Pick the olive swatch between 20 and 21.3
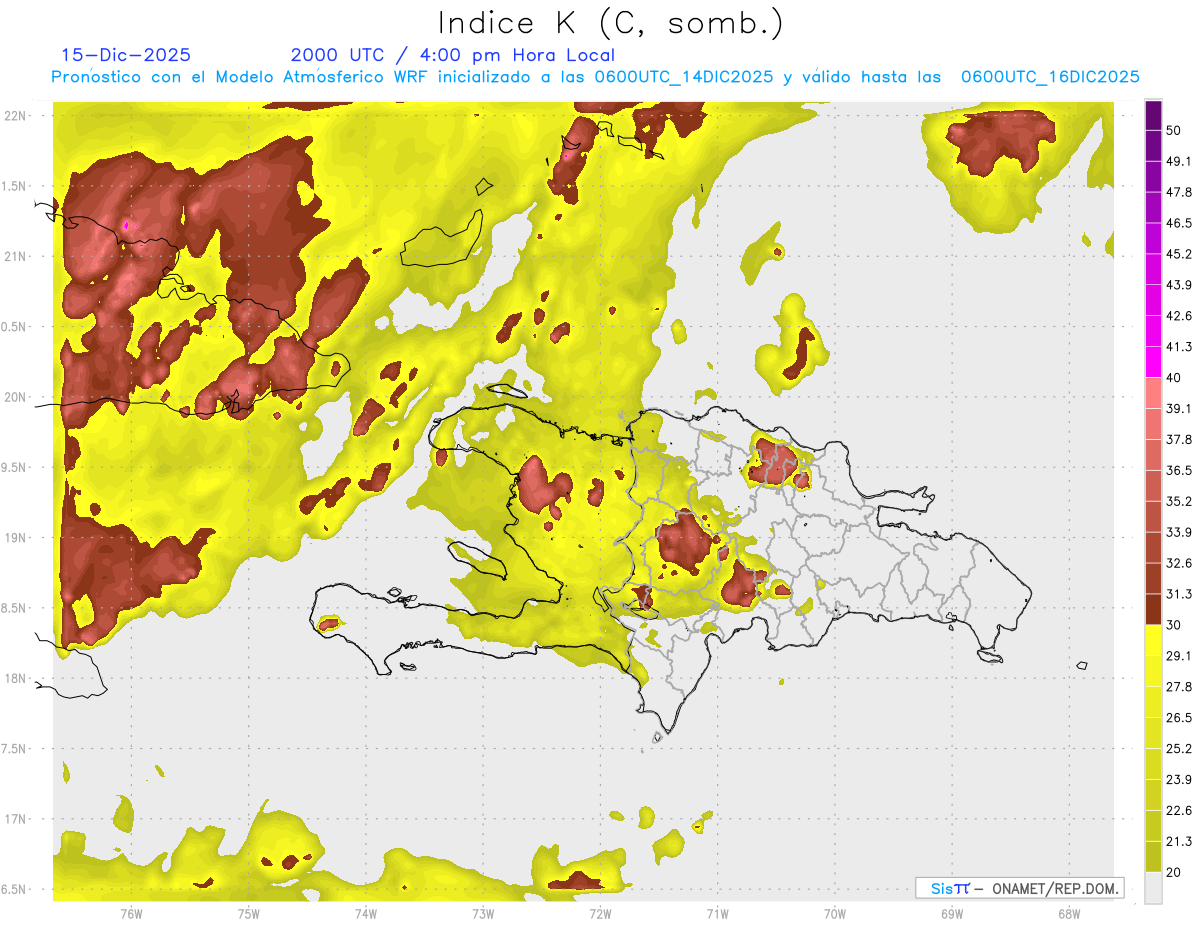Screen dimensions: 1200x927 pyautogui.click(x=1153, y=856)
